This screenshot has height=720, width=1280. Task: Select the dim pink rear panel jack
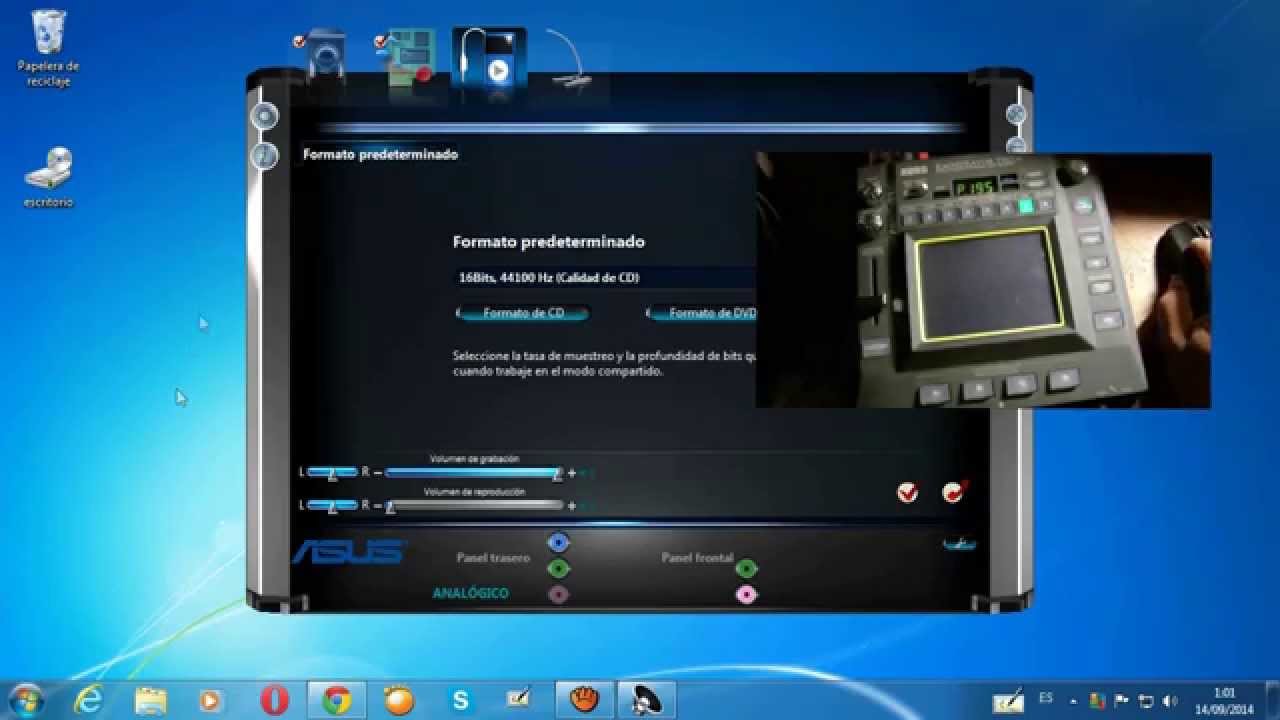pos(558,594)
